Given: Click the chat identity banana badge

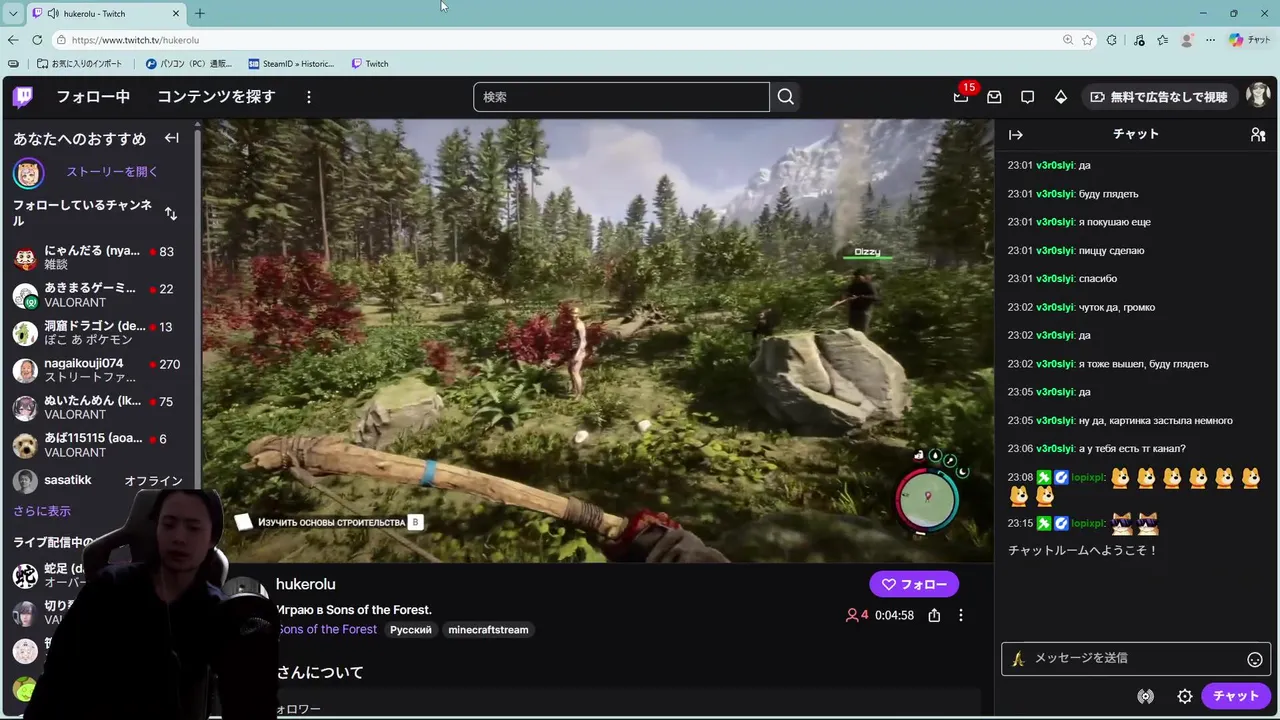Looking at the screenshot, I should [1018, 658].
